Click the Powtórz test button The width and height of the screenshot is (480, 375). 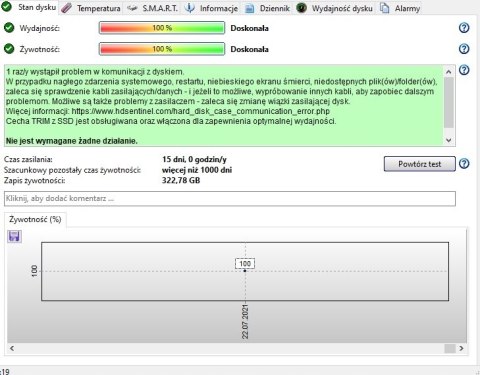419,164
